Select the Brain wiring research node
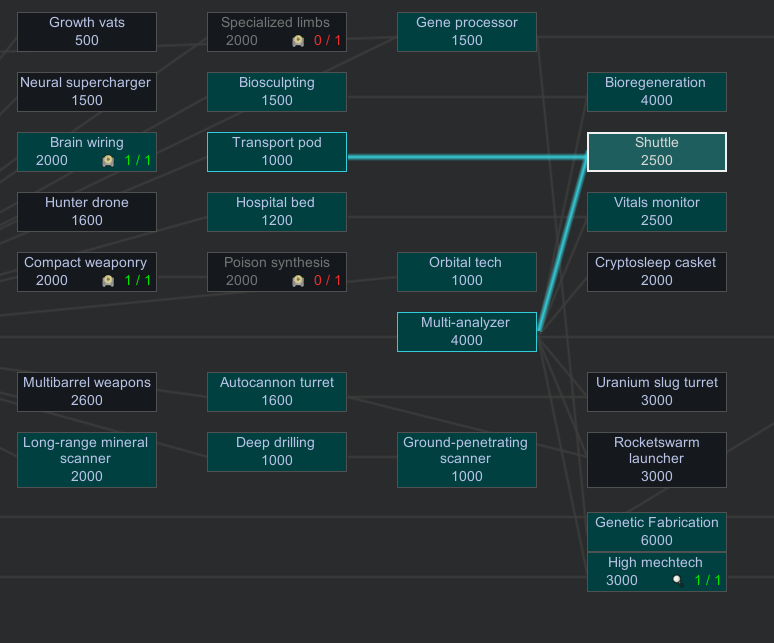The image size is (774, 643). click(87, 152)
